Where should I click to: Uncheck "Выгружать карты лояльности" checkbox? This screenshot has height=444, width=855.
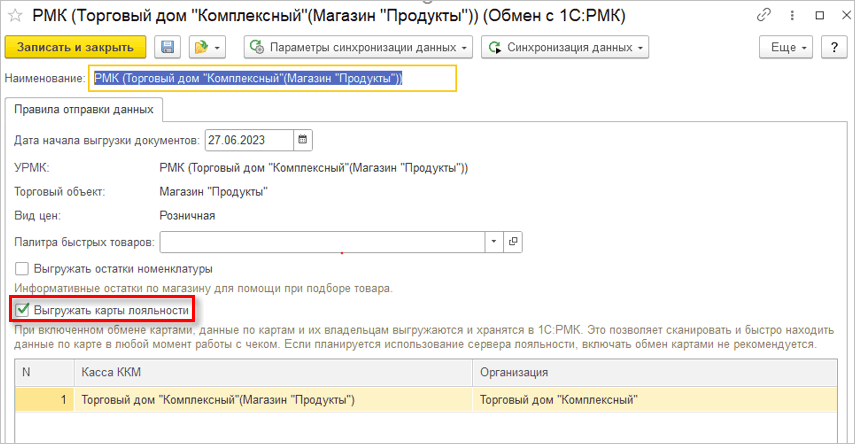[22, 310]
